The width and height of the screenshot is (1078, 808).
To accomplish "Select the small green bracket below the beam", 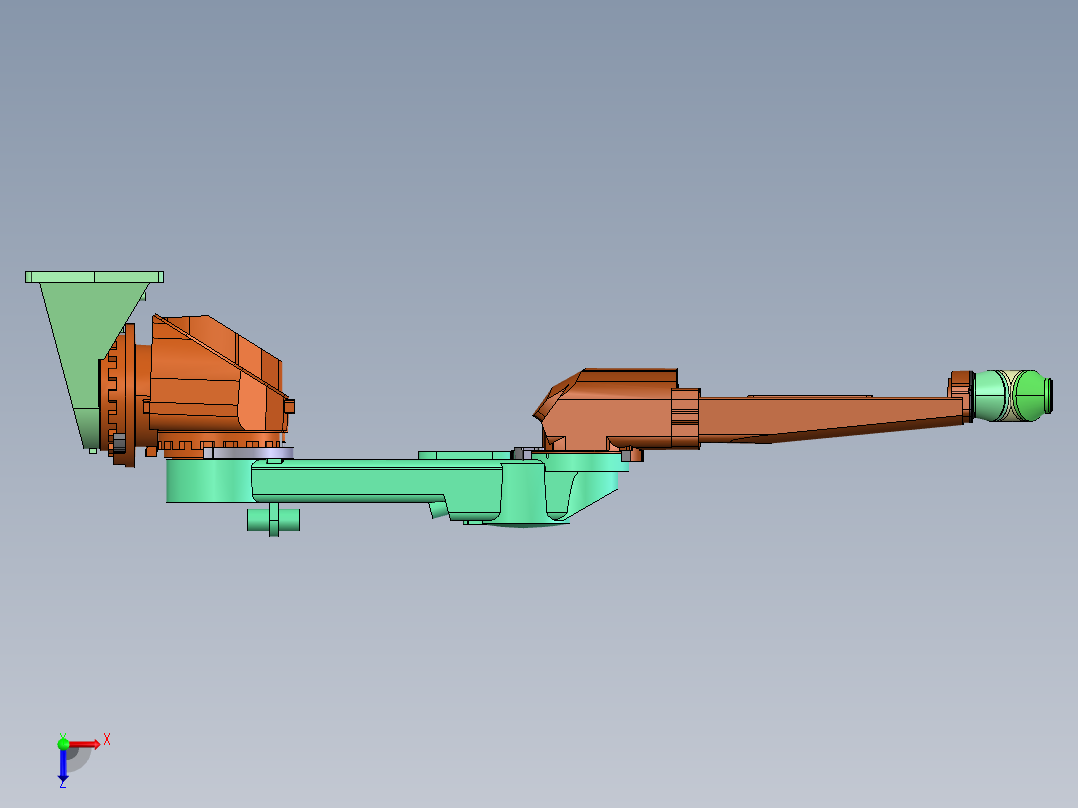I will 272,518.
